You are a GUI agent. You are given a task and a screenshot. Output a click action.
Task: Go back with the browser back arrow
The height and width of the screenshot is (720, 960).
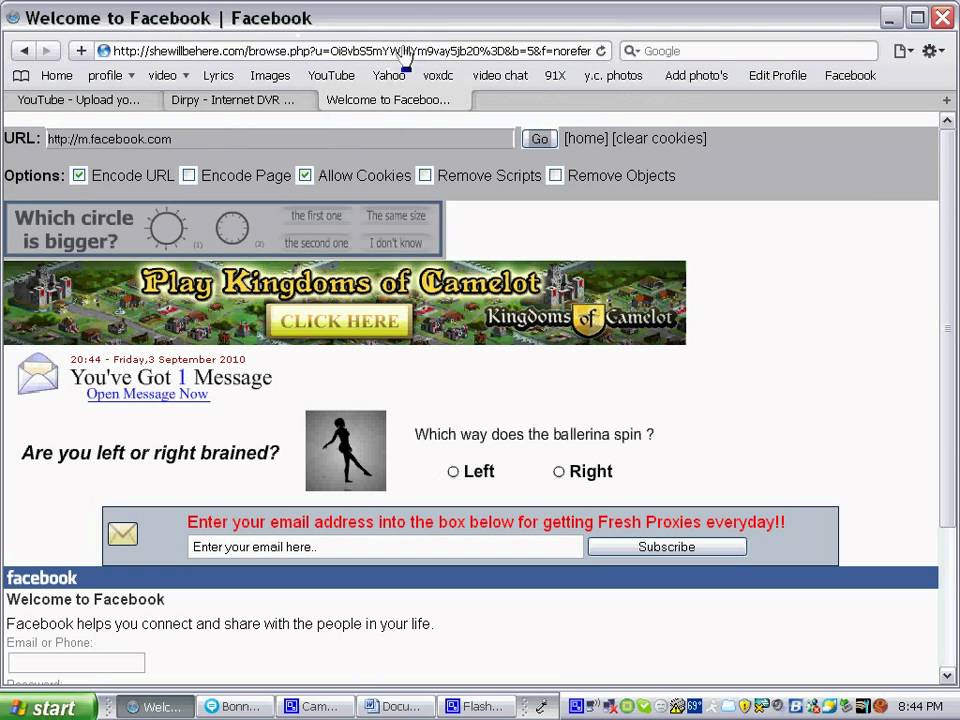point(24,51)
